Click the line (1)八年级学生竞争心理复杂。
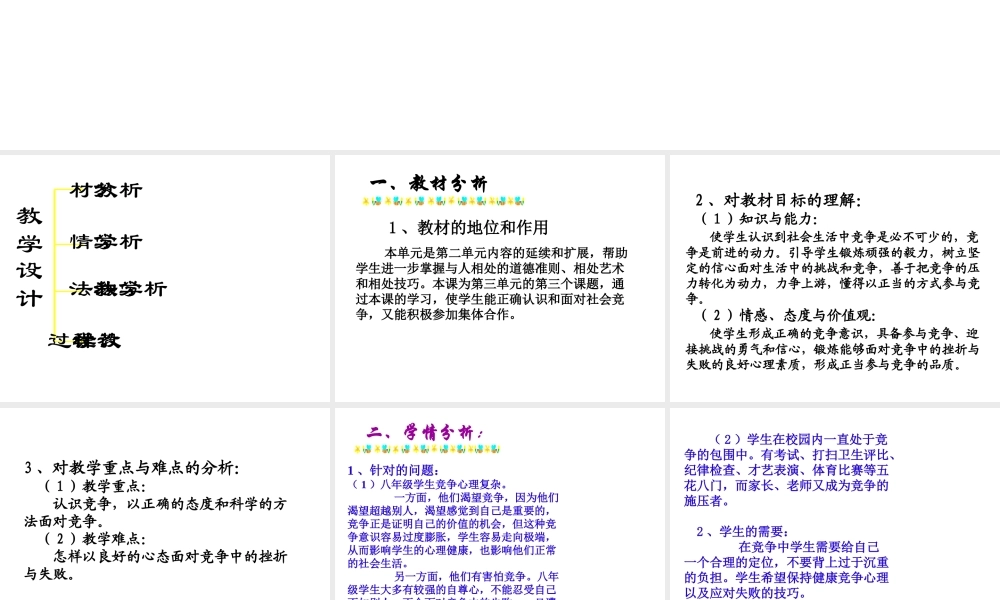The width and height of the screenshot is (1000, 600). tap(431, 484)
